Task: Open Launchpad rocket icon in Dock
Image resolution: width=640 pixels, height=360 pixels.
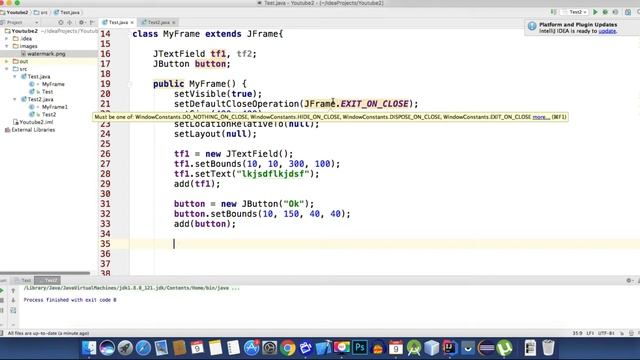Action: coord(125,348)
